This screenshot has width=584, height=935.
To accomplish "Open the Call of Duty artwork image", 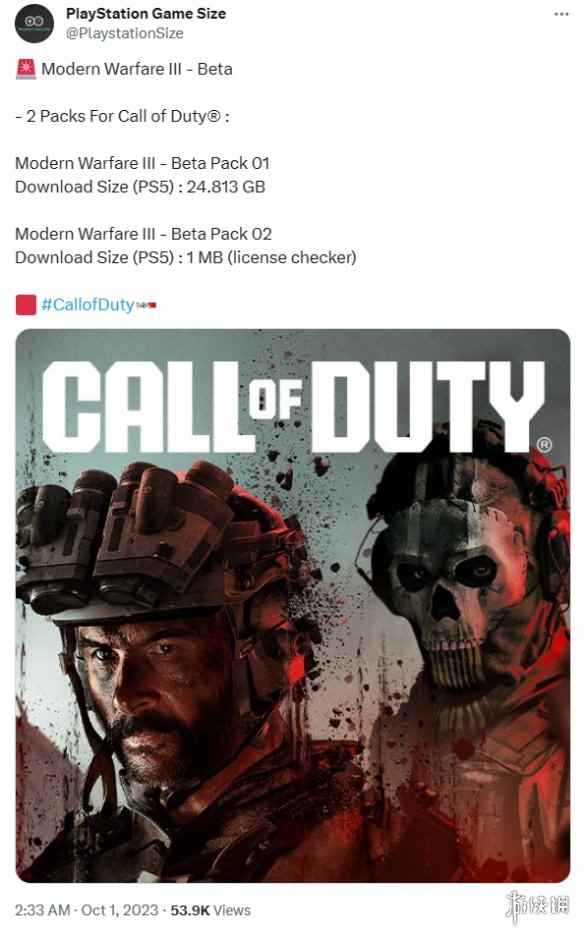I will click(292, 605).
